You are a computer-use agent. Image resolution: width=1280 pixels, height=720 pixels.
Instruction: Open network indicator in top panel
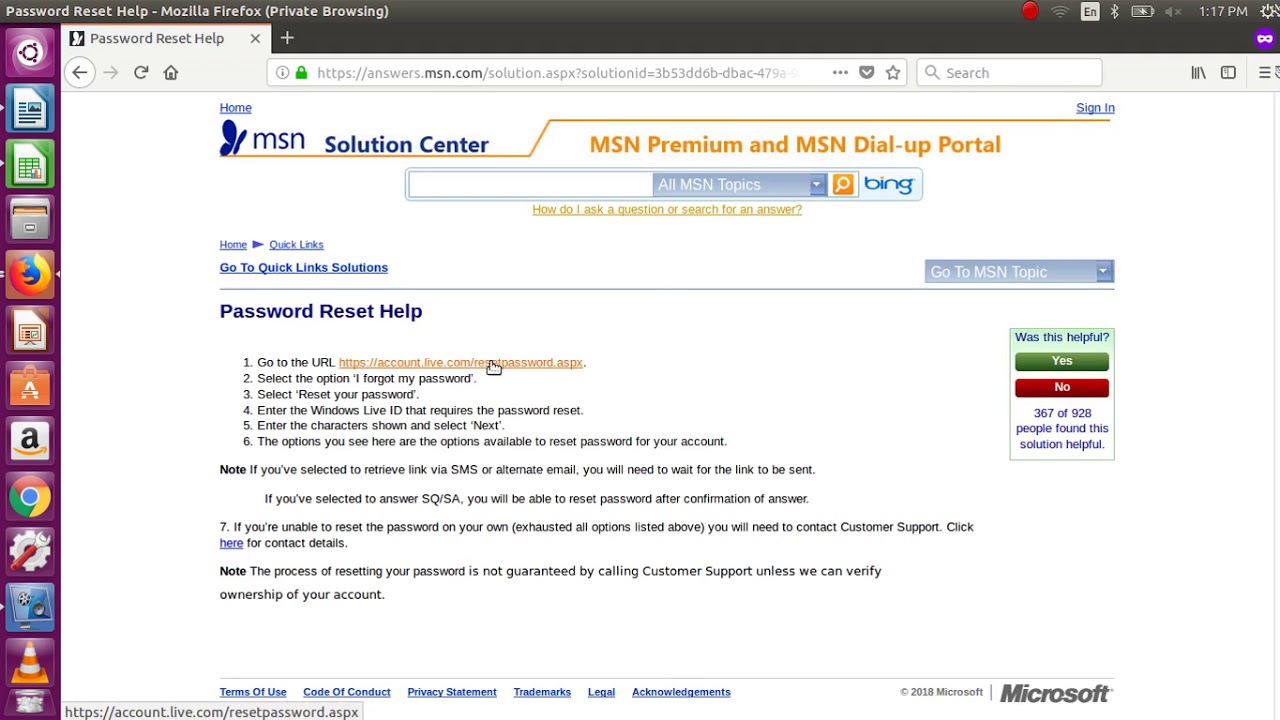(x=1060, y=11)
